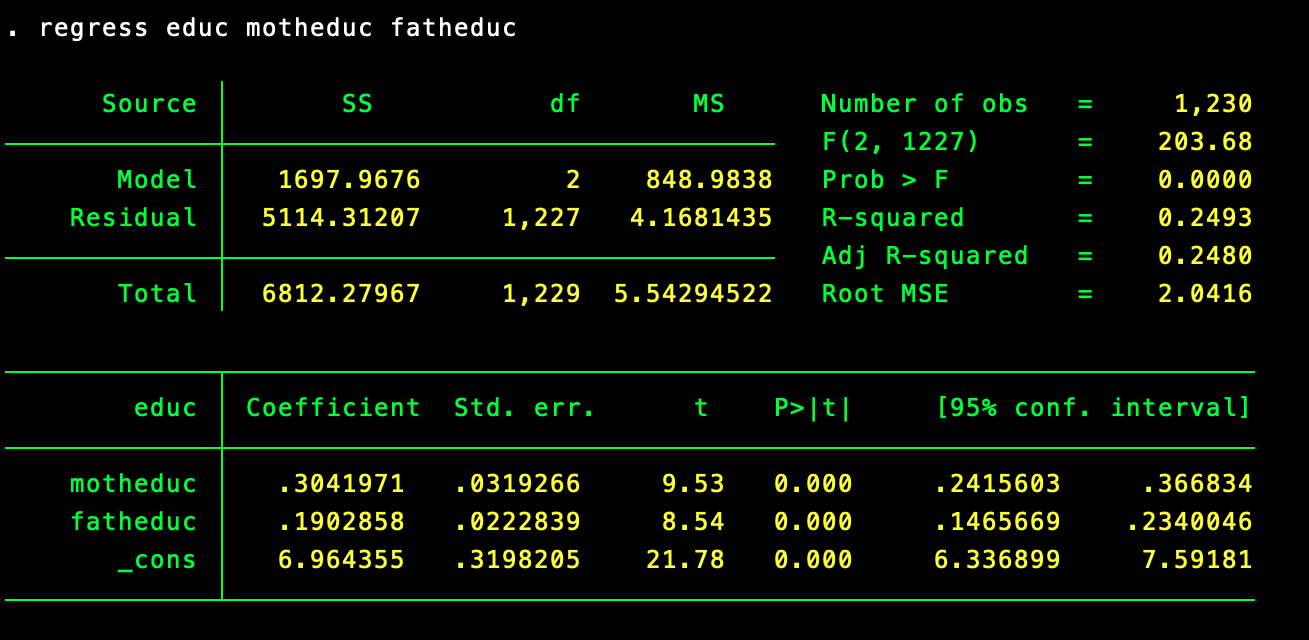Click the educ dependent variable label
Viewport: 1309px width, 640px height.
click(x=166, y=407)
